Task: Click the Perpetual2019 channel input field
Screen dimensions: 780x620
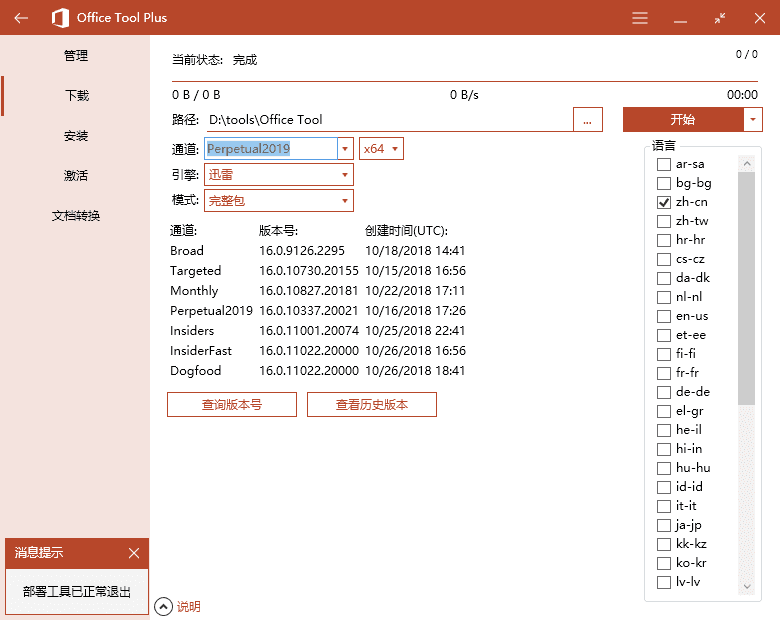Action: (x=271, y=149)
